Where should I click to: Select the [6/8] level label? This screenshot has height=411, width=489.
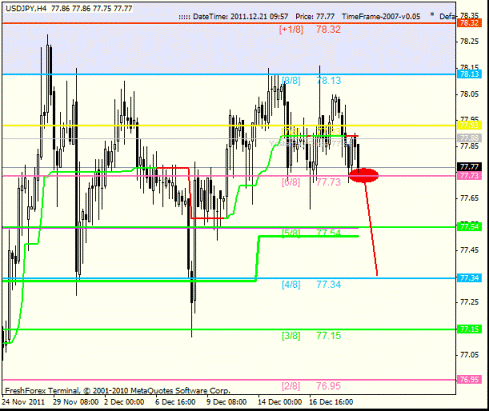(x=291, y=182)
